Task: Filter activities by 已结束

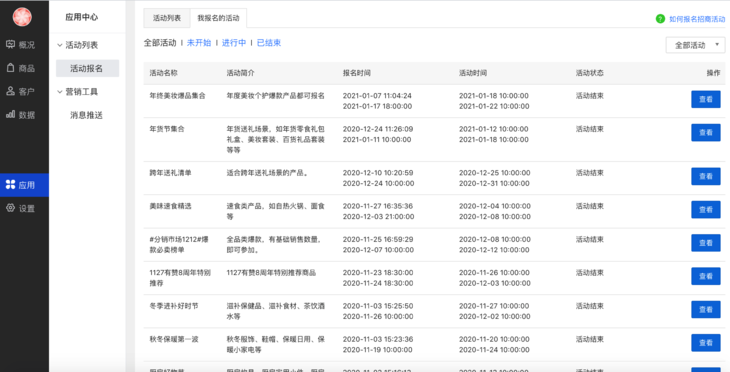Action: [x=269, y=43]
